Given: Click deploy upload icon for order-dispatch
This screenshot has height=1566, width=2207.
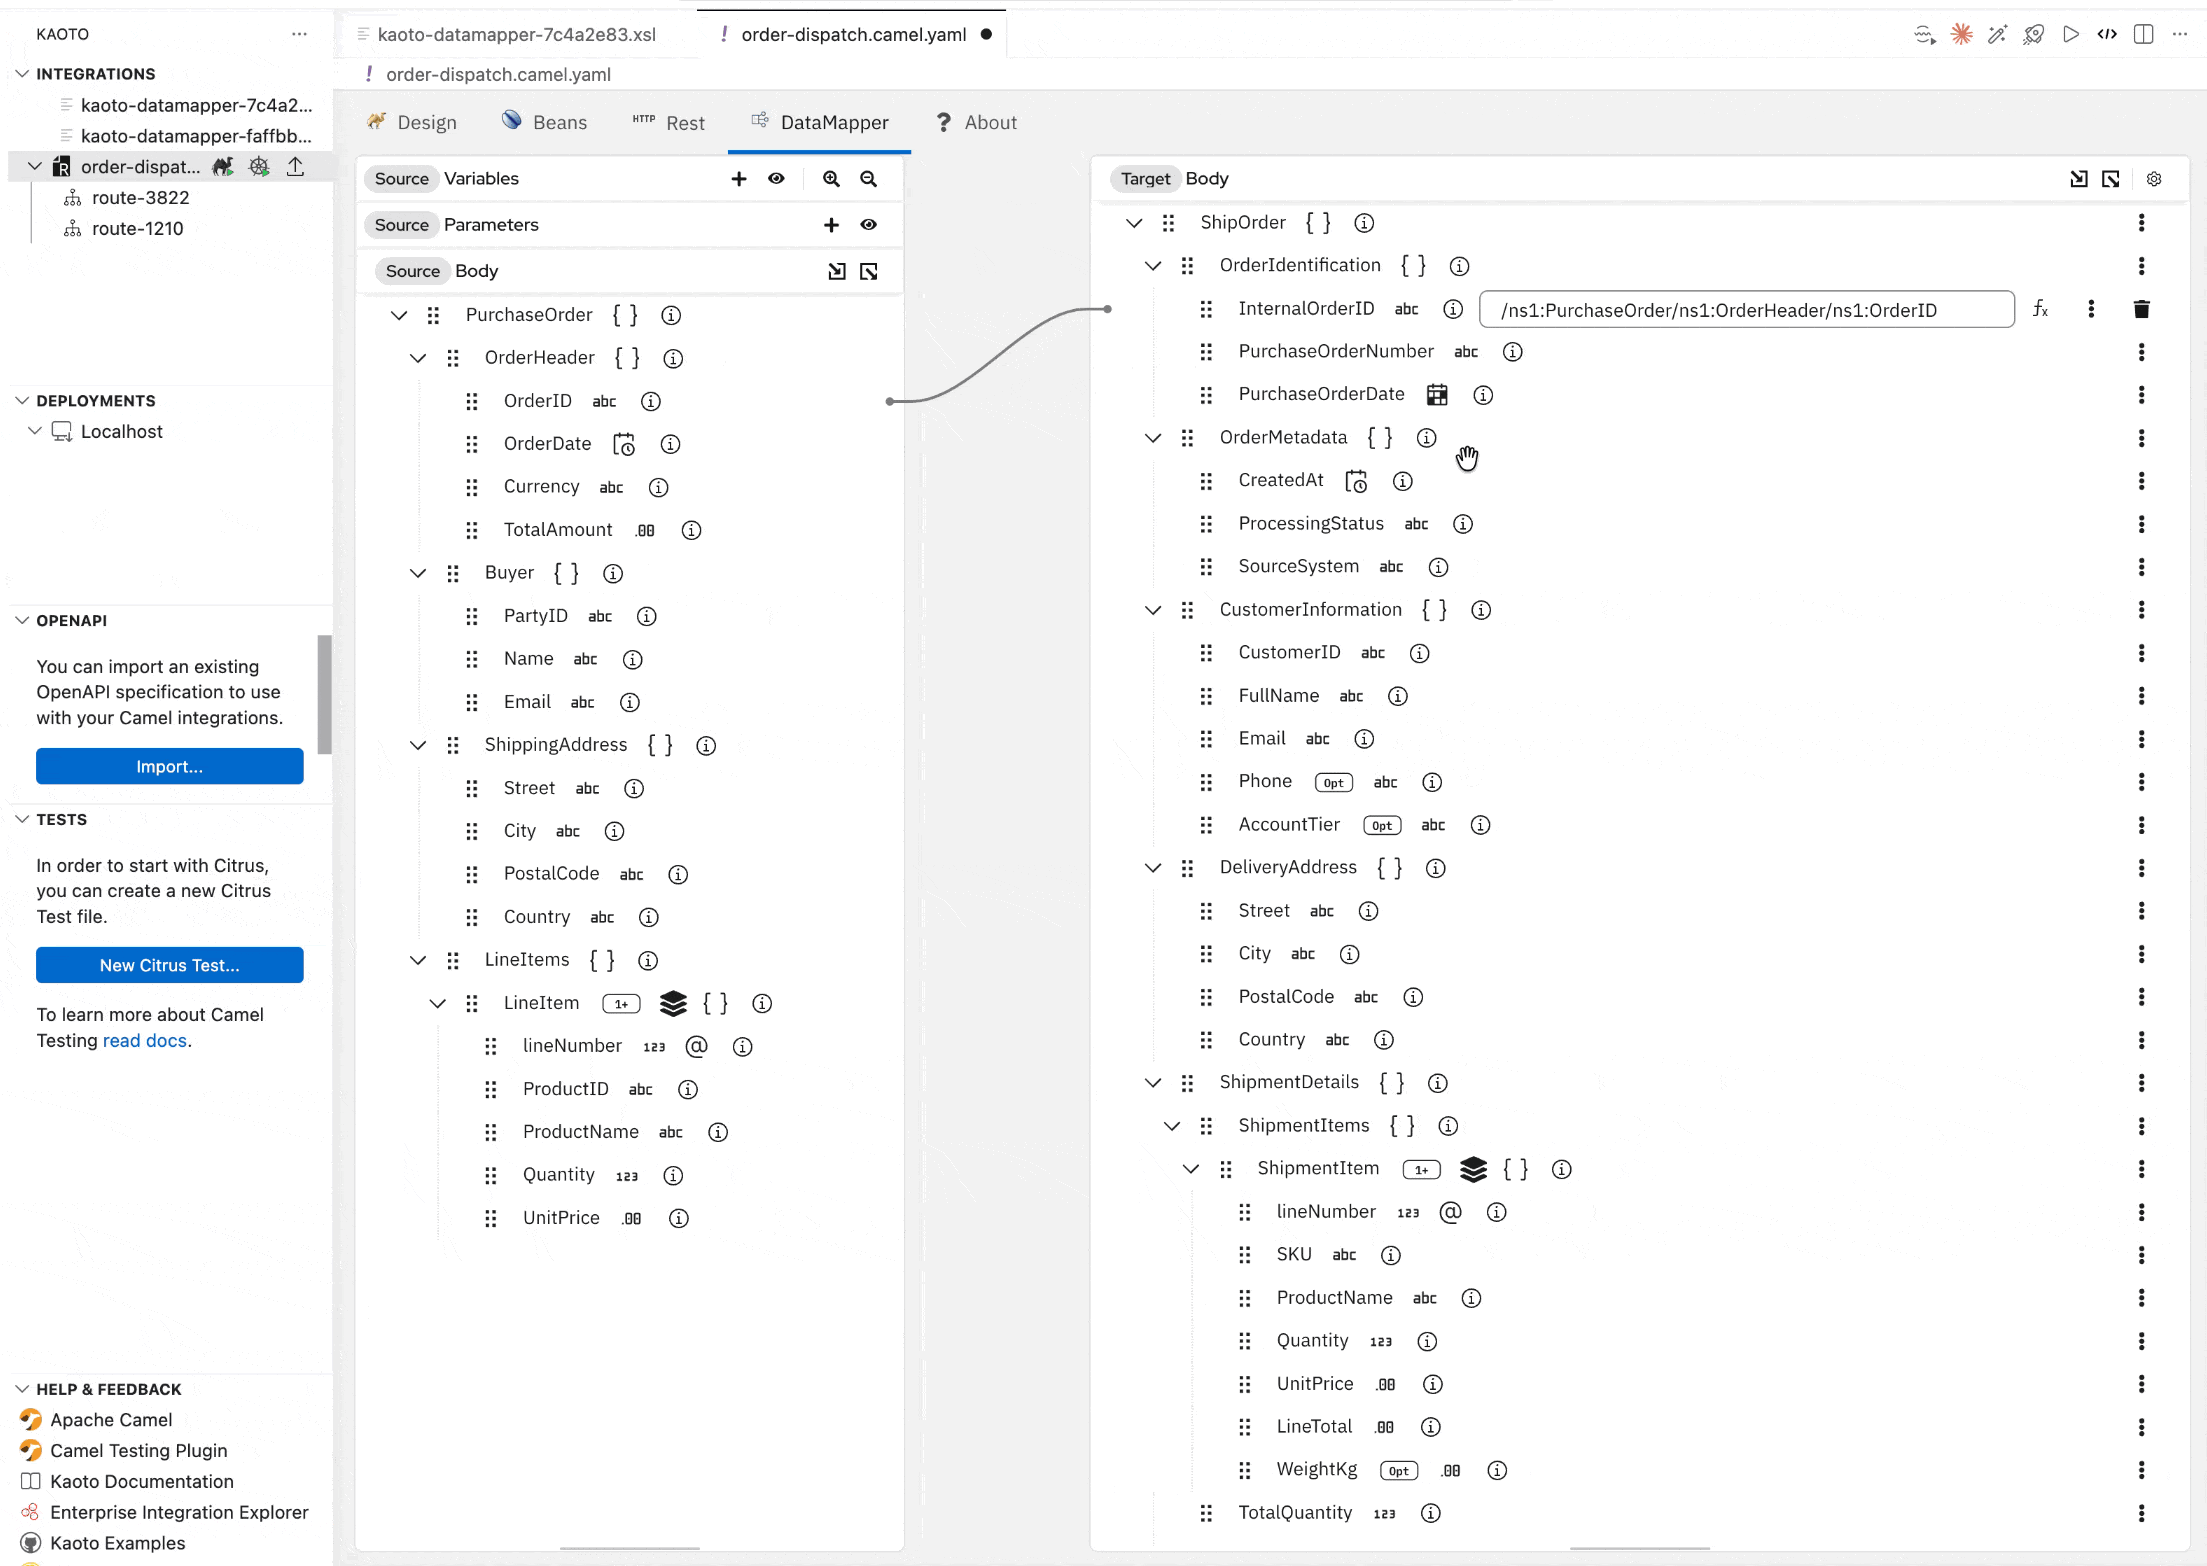Looking at the screenshot, I should coord(295,166).
